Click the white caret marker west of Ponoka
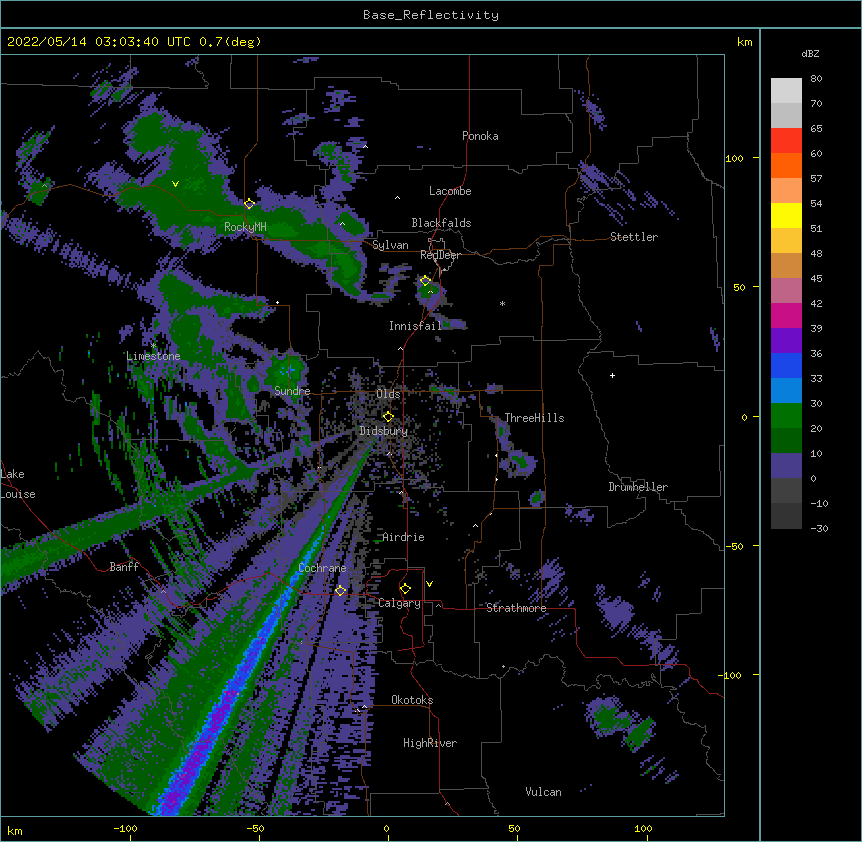The width and height of the screenshot is (862, 842). [x=365, y=147]
